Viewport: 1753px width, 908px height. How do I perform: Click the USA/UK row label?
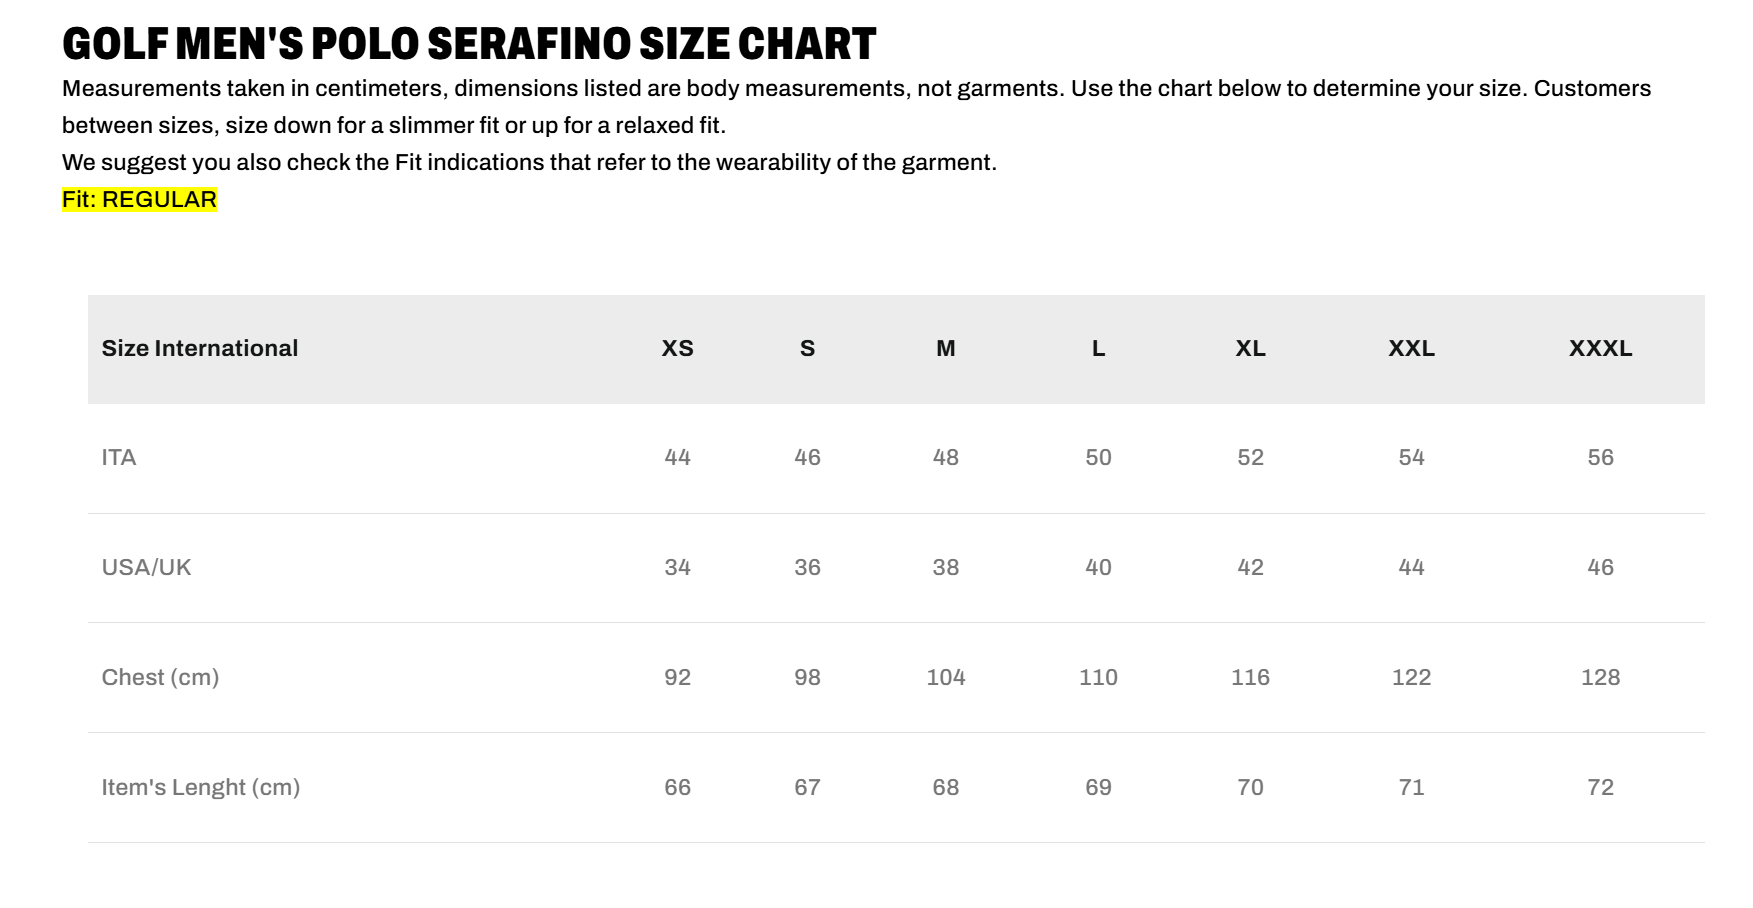[146, 567]
